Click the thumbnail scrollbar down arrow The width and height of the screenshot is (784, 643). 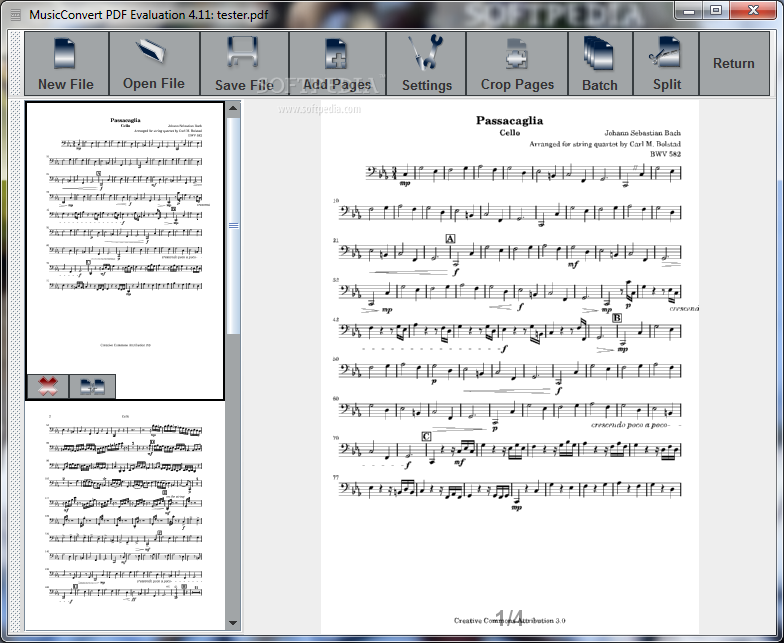[233, 623]
